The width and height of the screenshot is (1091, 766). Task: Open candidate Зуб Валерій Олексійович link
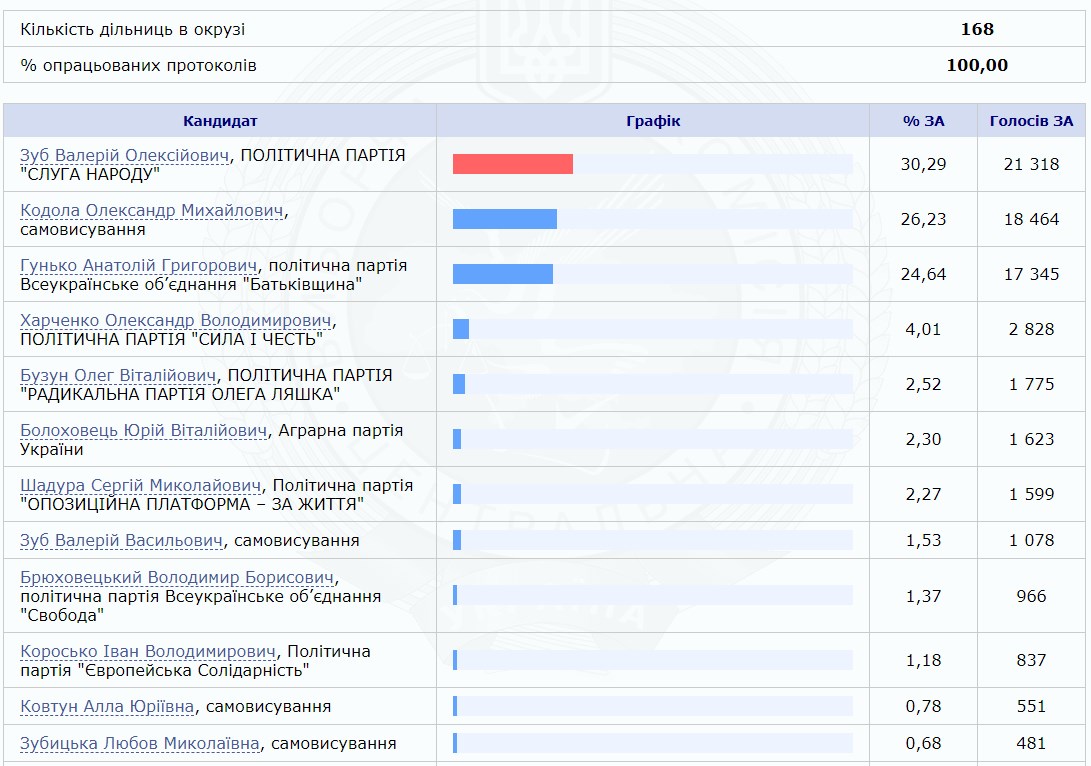(125, 156)
